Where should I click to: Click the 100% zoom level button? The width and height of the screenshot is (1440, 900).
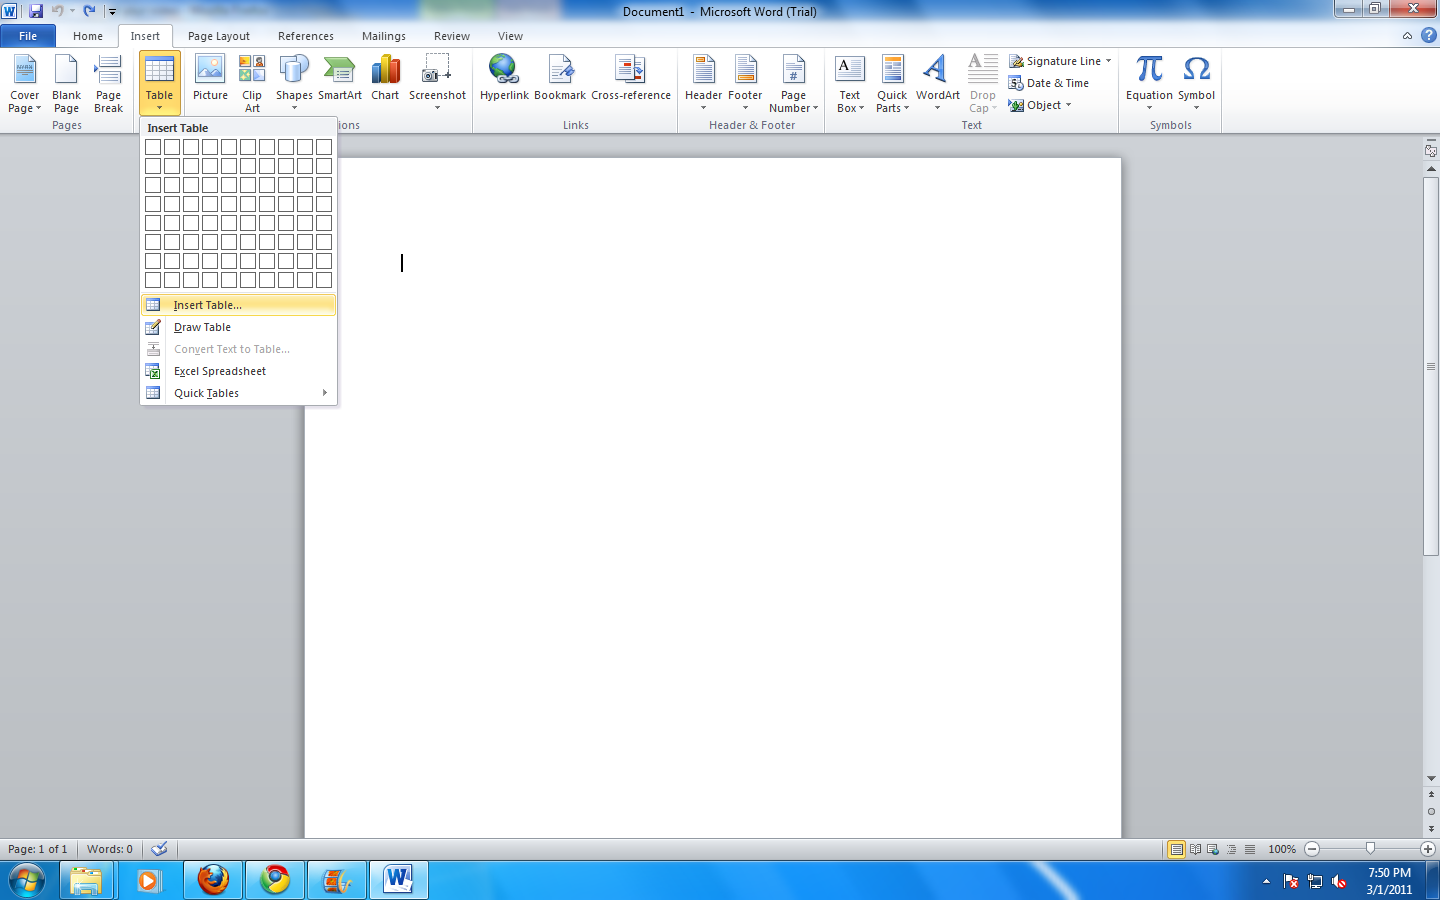click(x=1282, y=849)
